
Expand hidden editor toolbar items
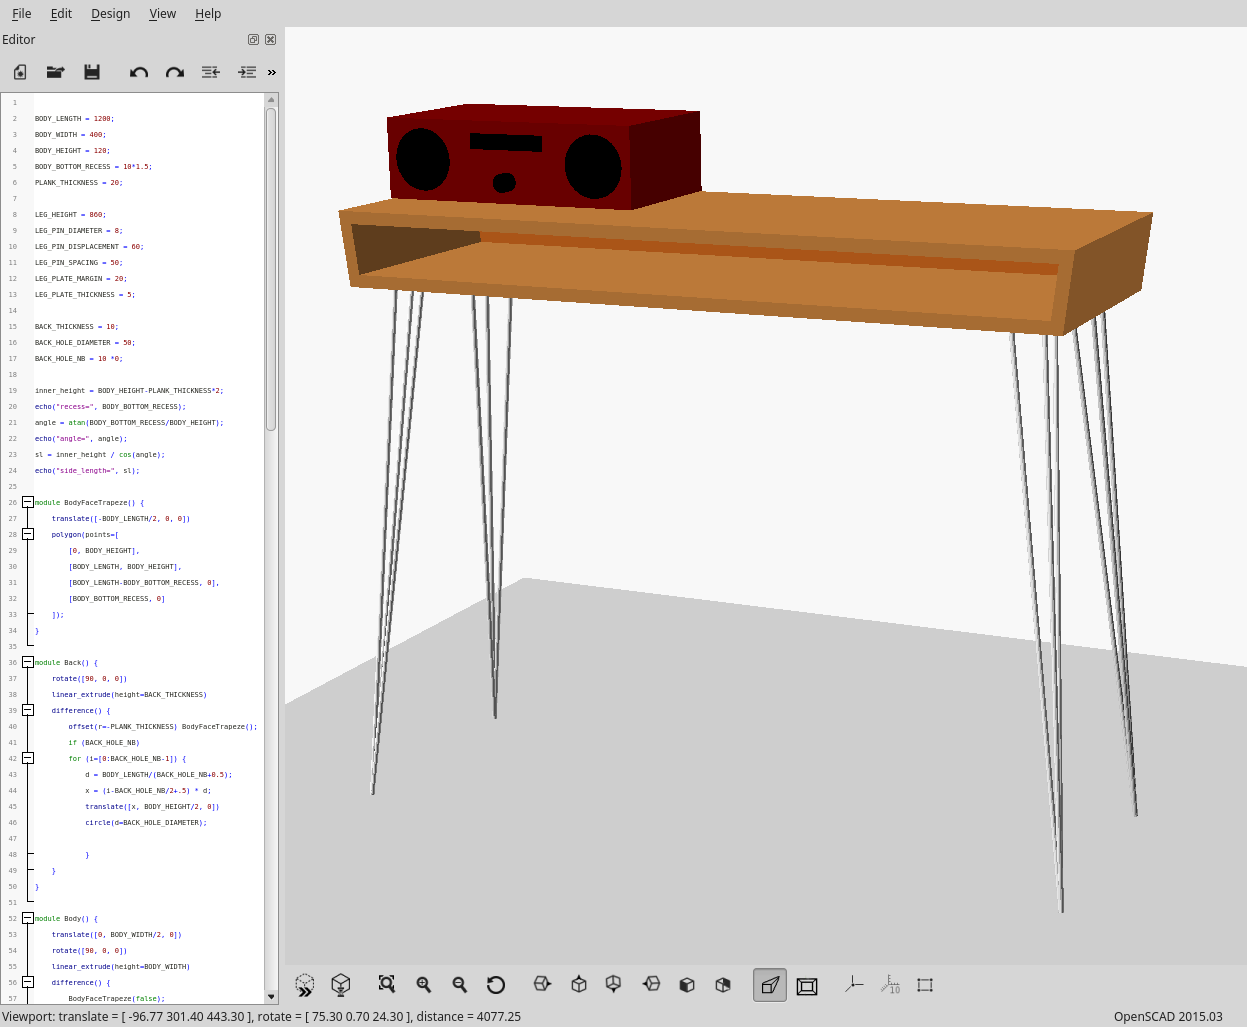pos(271,72)
